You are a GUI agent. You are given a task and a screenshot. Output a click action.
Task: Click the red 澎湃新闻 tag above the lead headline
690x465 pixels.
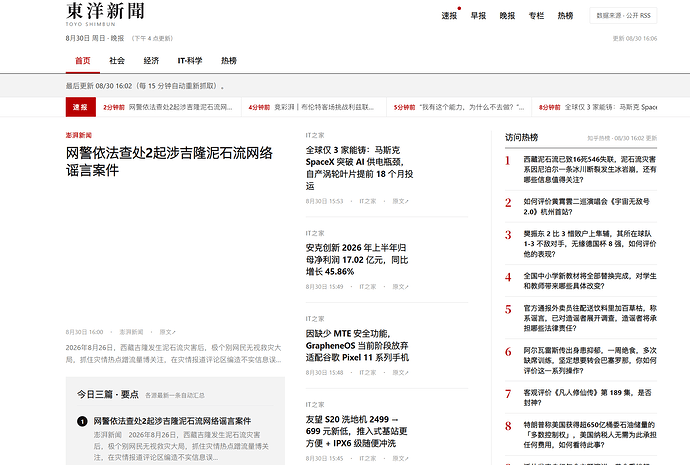[x=79, y=135]
